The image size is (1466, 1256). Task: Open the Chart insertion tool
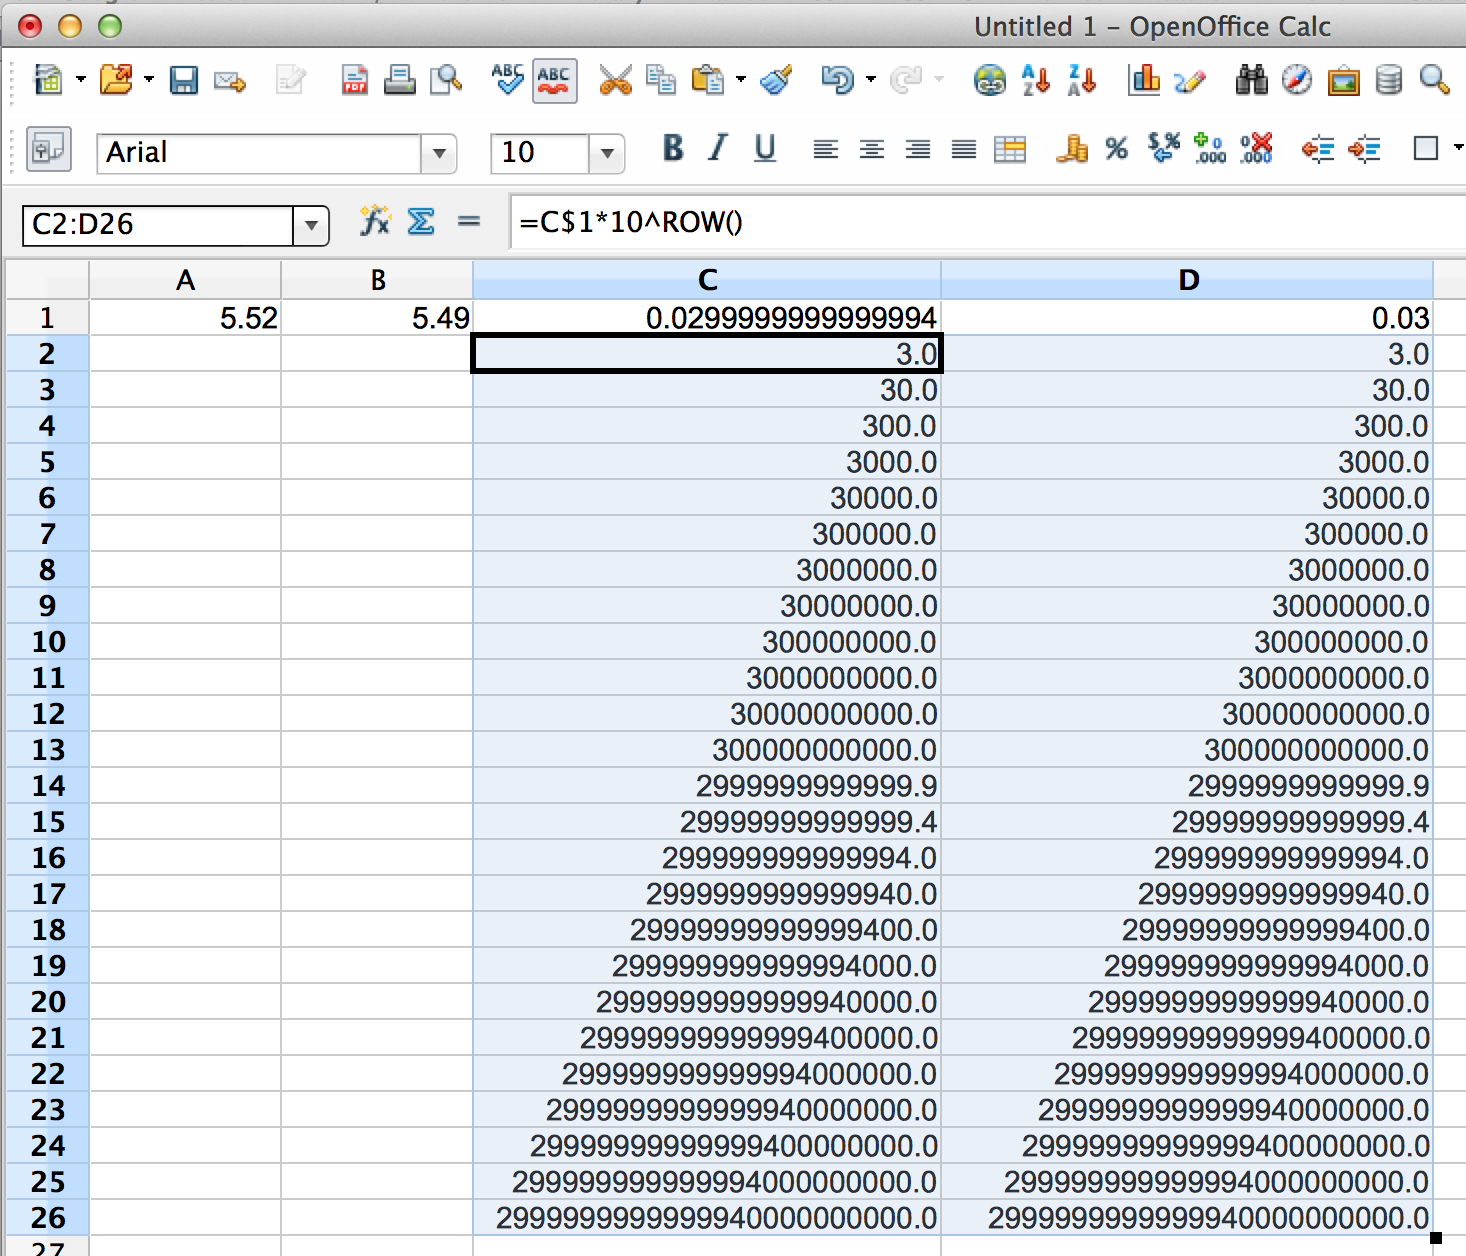(x=1142, y=80)
